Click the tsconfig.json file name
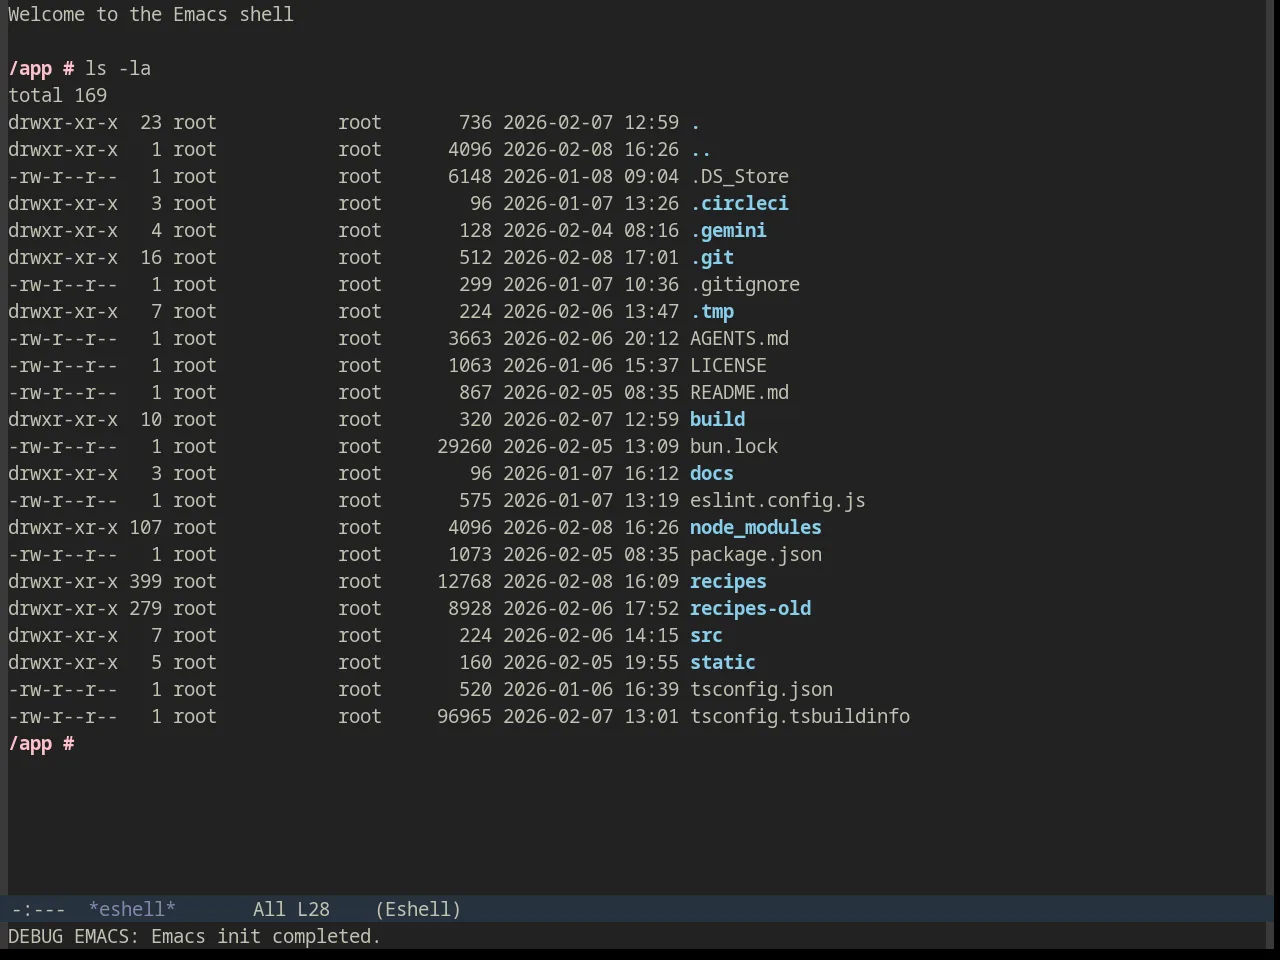The width and height of the screenshot is (1280, 960). pos(761,689)
